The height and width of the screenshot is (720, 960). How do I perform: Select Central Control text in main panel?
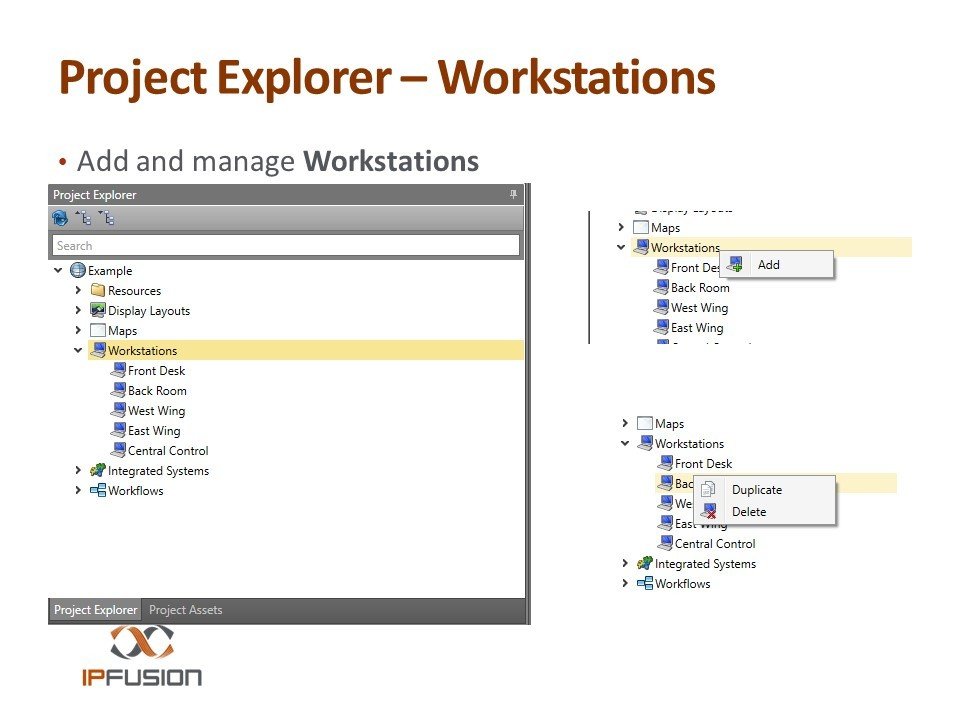[x=168, y=451]
